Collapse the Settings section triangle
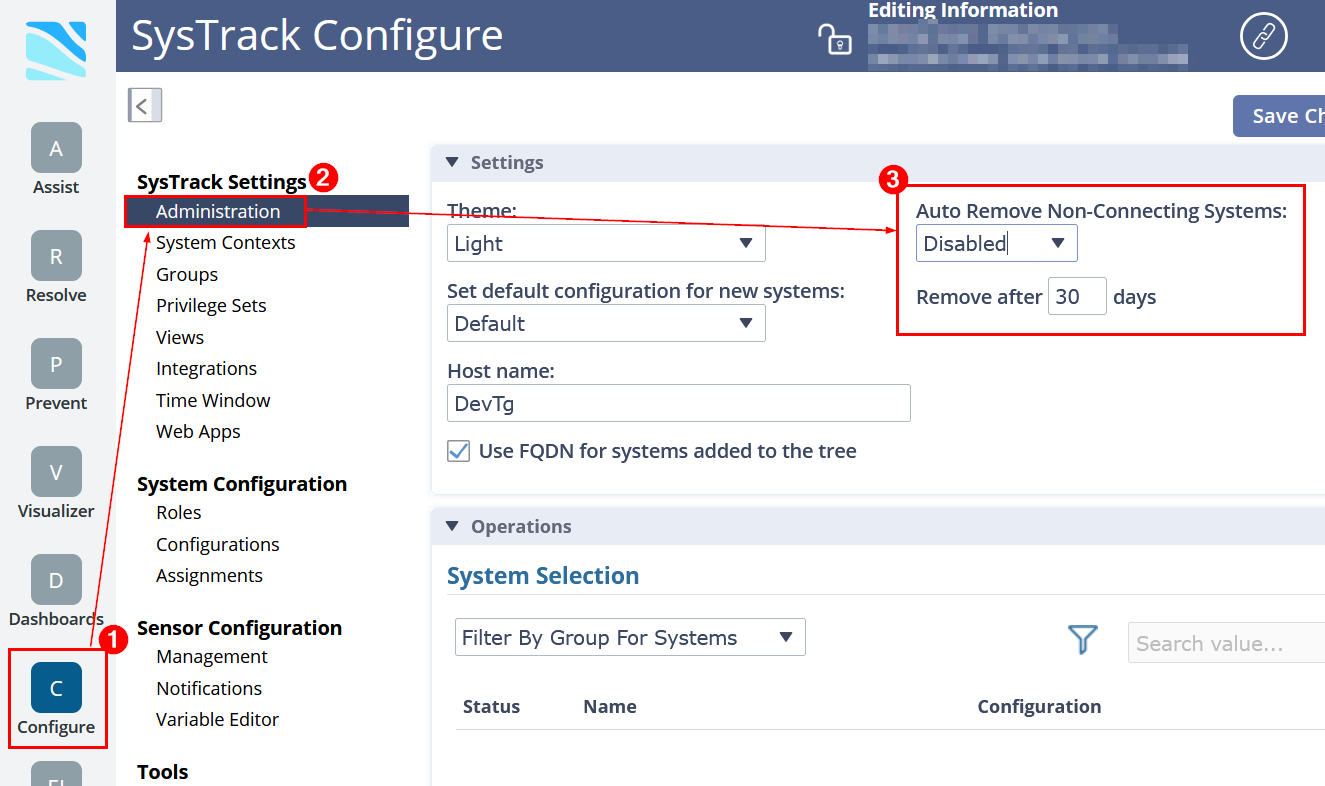The height and width of the screenshot is (786, 1325). point(452,162)
